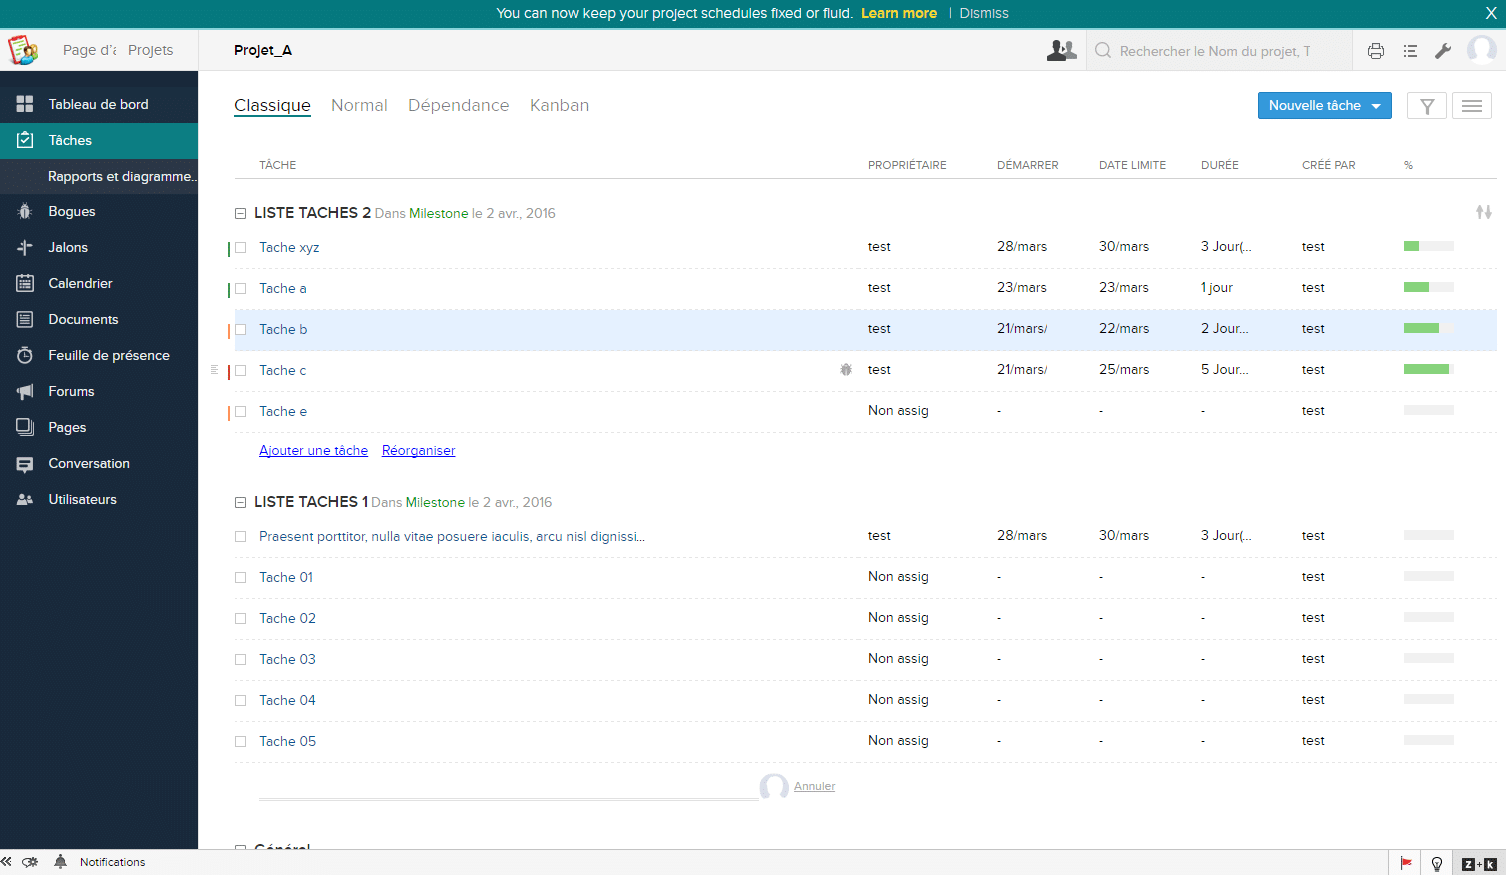Screen dimensions: 1506x875
Task: Open the Calendrier sidebar icon
Action: (x=24, y=283)
